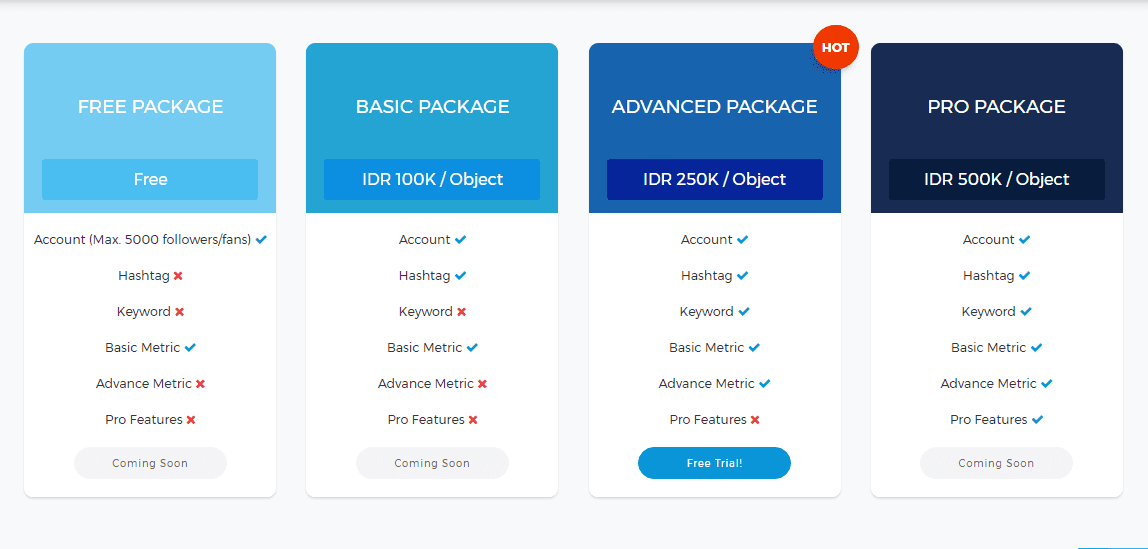The width and height of the screenshot is (1148, 549).
Task: Click Pro Package Pro Features checkmark
Action: 1037,420
